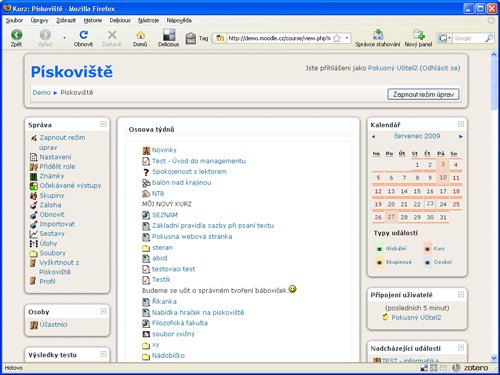The image size is (500, 375).
Task: Collapse the Výsledky testu block
Action: (103, 354)
